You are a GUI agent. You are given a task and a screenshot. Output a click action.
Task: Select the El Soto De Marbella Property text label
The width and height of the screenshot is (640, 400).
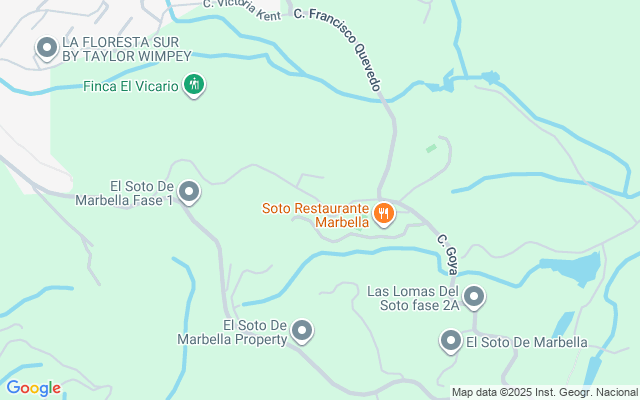[x=232, y=332]
